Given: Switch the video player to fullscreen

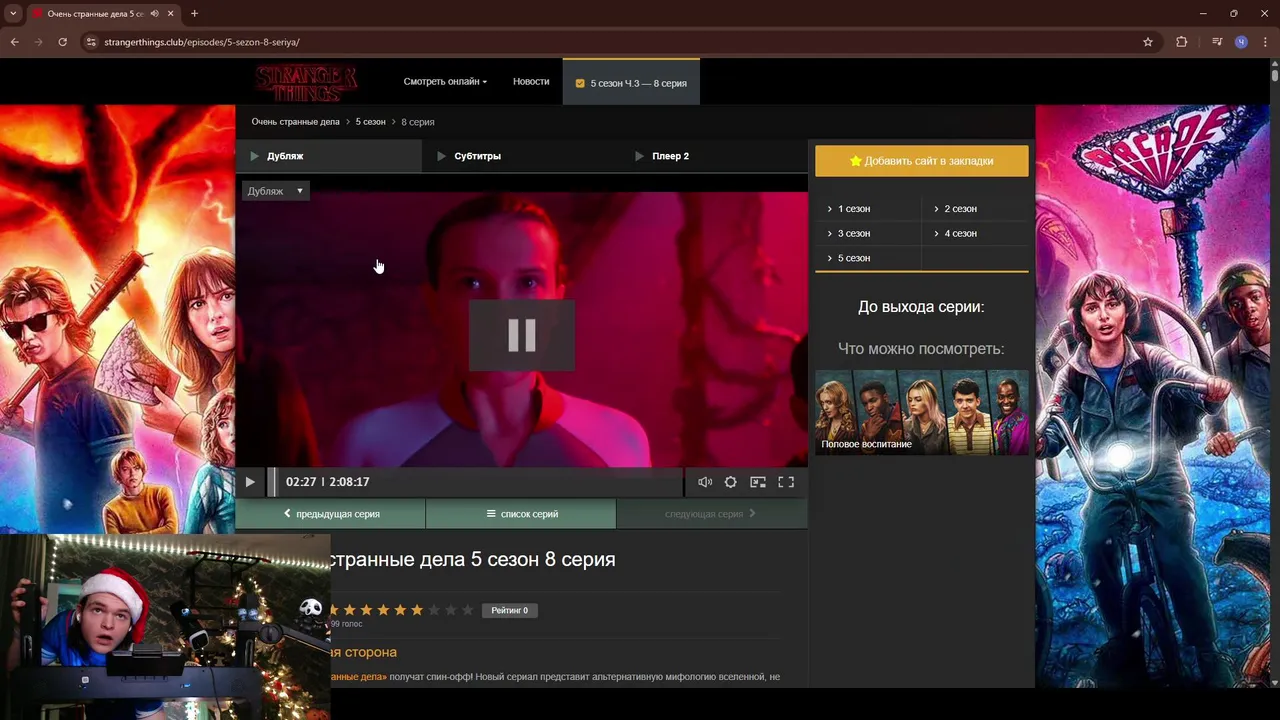Looking at the screenshot, I should tap(786, 482).
